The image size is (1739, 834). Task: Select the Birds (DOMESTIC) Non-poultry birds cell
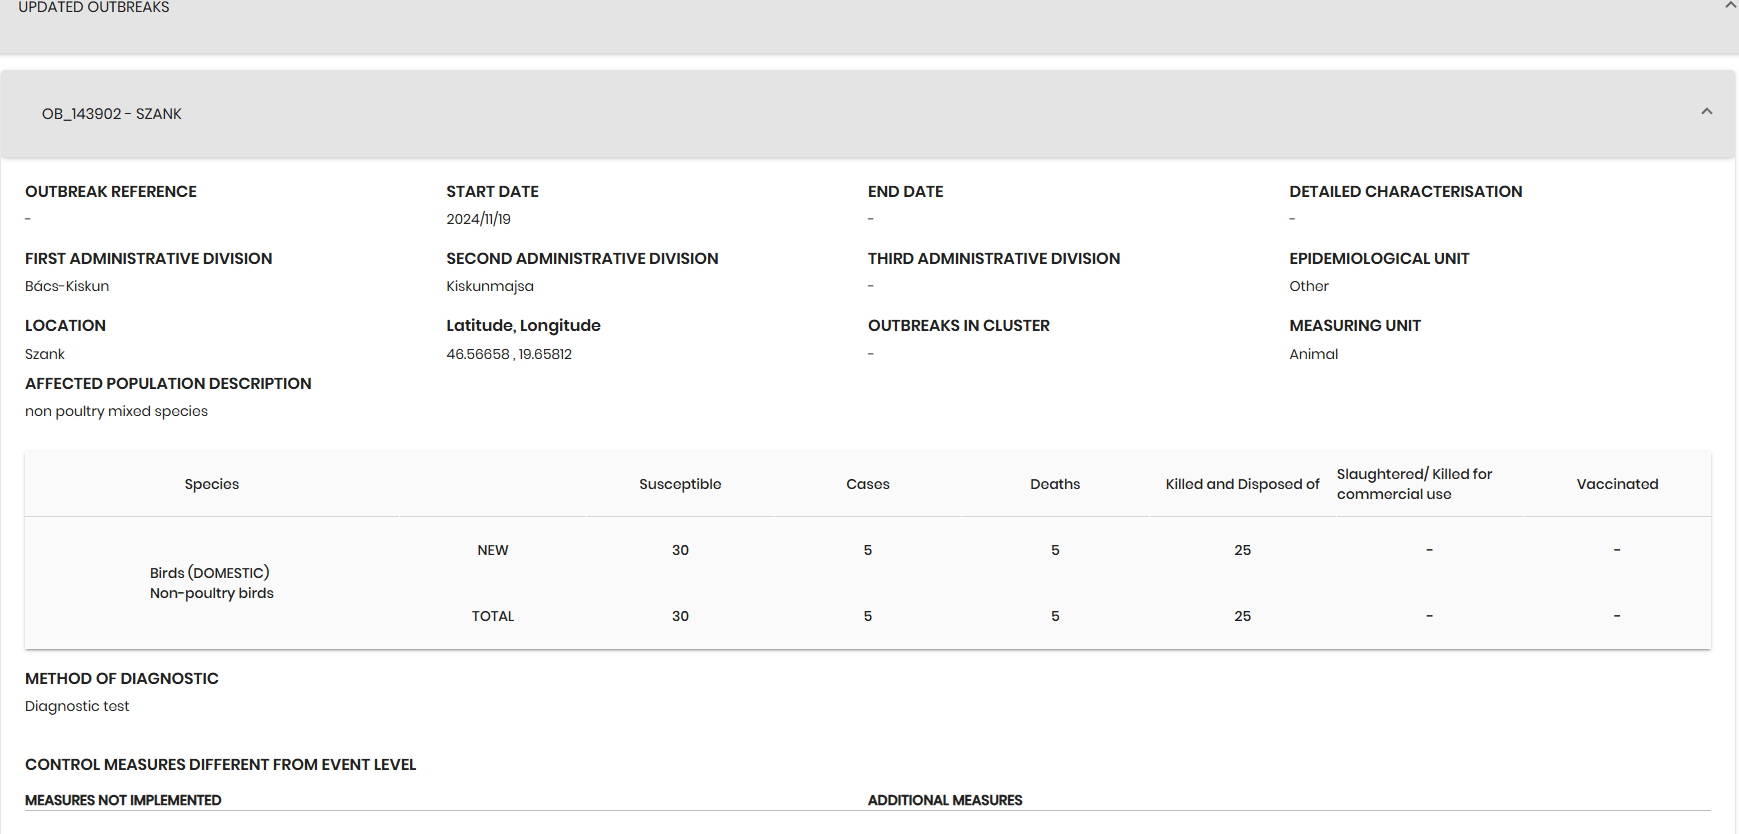coord(212,583)
